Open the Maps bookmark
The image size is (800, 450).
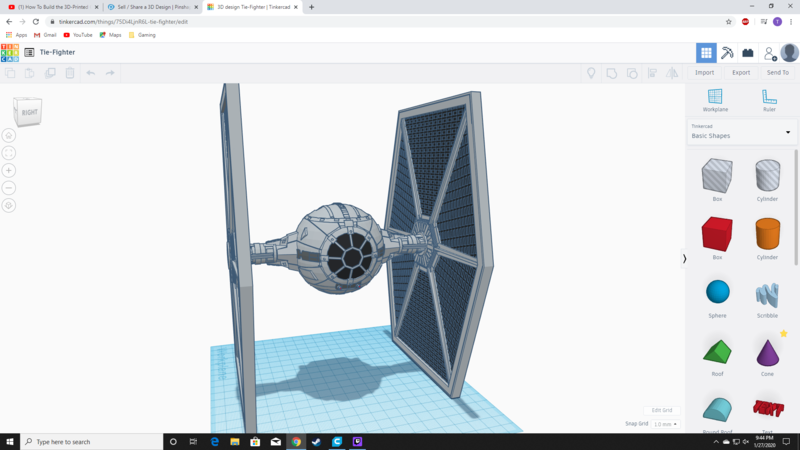[110, 35]
